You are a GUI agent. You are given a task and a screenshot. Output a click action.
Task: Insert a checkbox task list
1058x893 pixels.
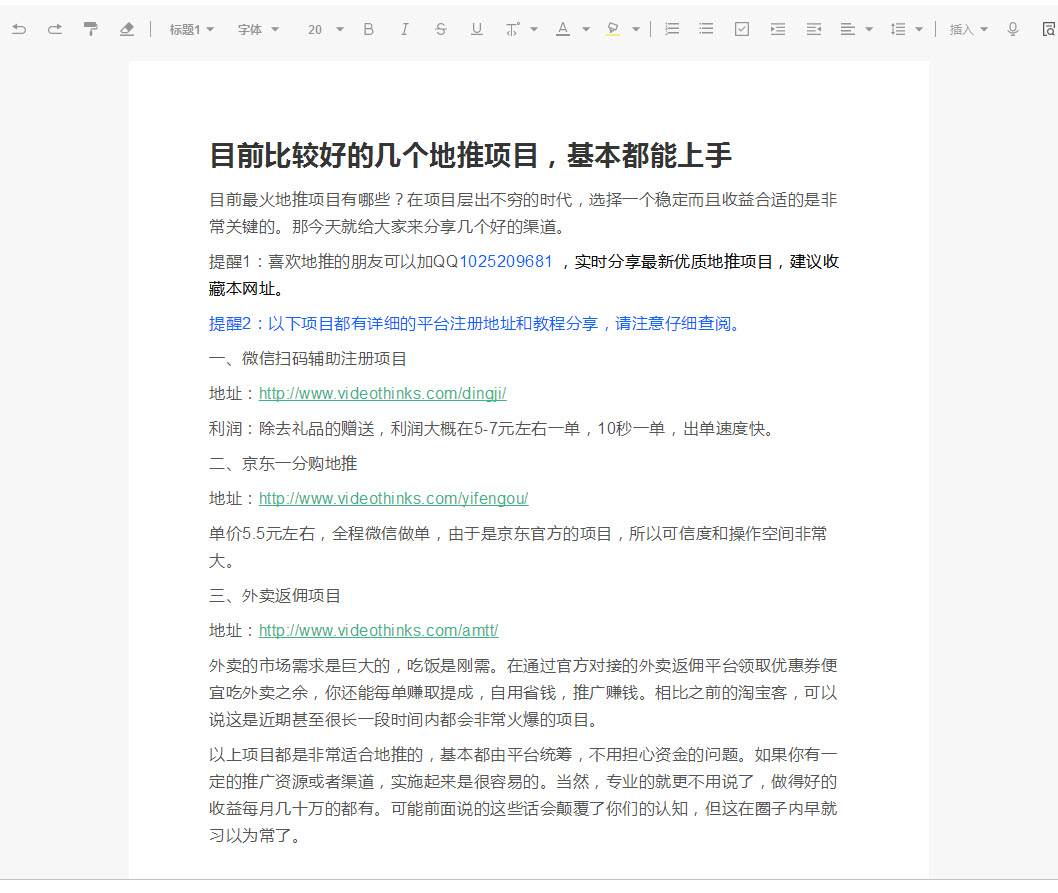click(742, 29)
